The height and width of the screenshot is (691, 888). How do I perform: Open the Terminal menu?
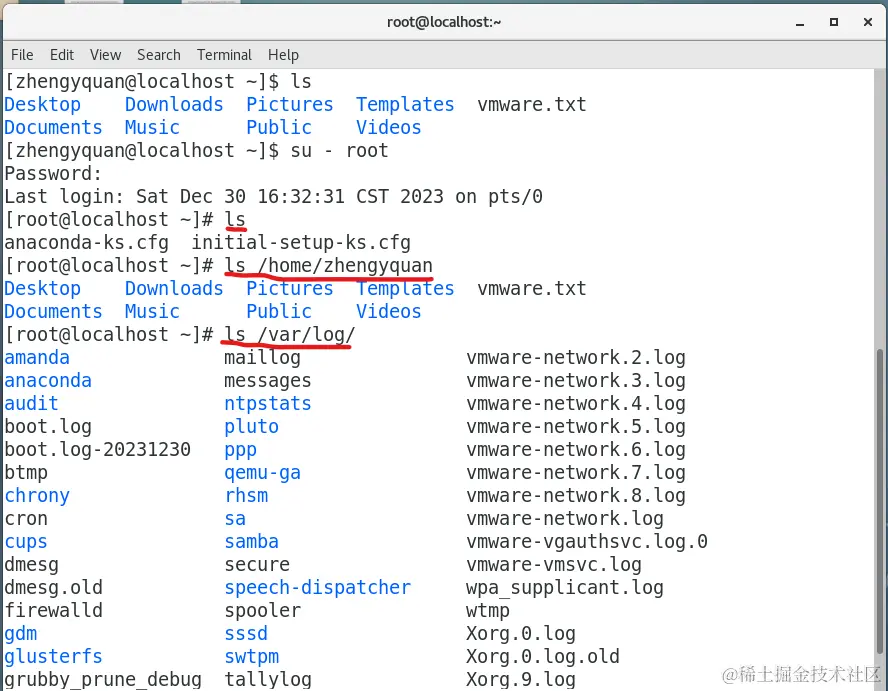pos(224,55)
